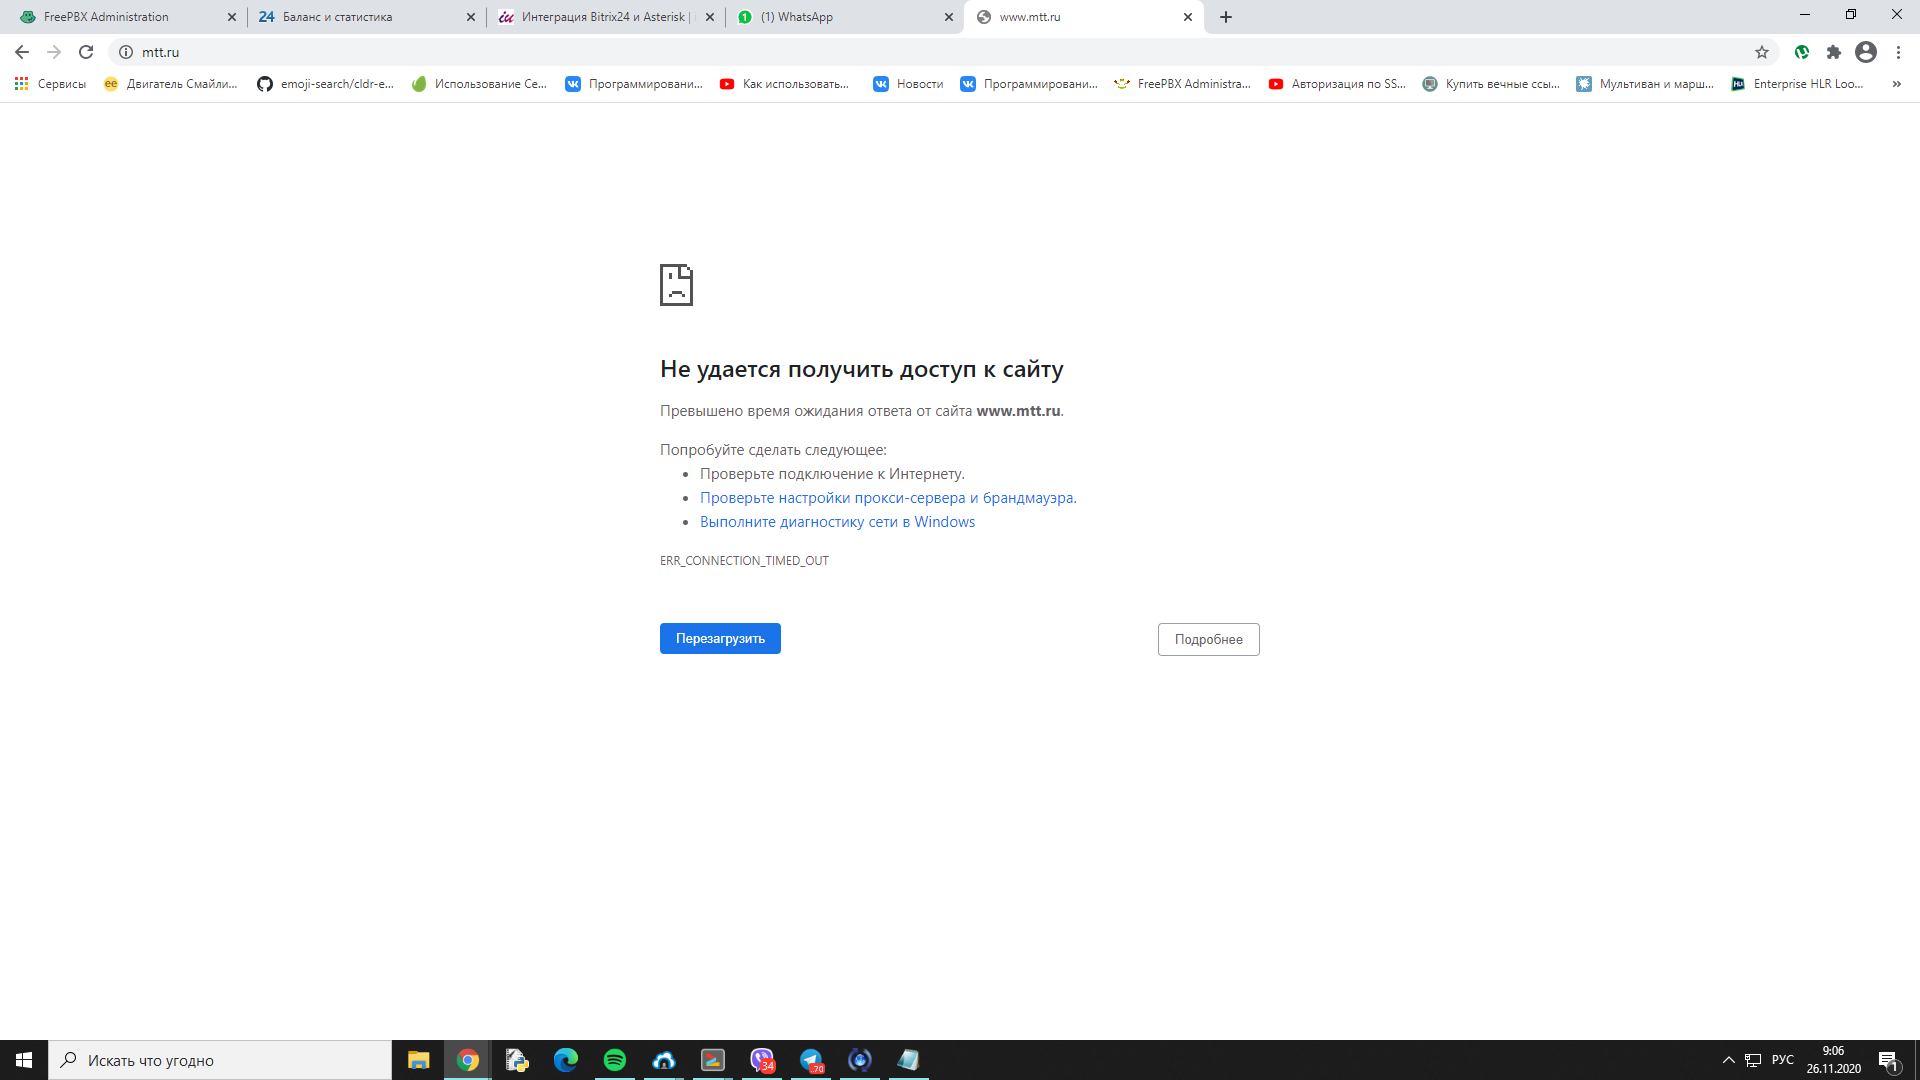1920x1080 pixels.
Task: Reload the page via the toolbar refresh icon
Action: point(86,52)
